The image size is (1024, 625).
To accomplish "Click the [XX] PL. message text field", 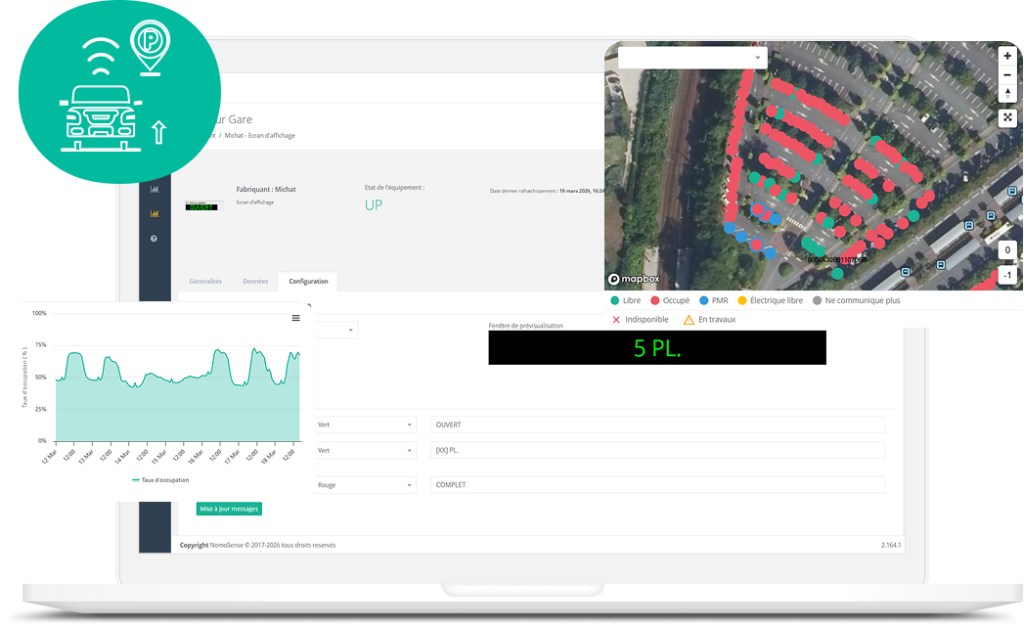I will 656,451.
